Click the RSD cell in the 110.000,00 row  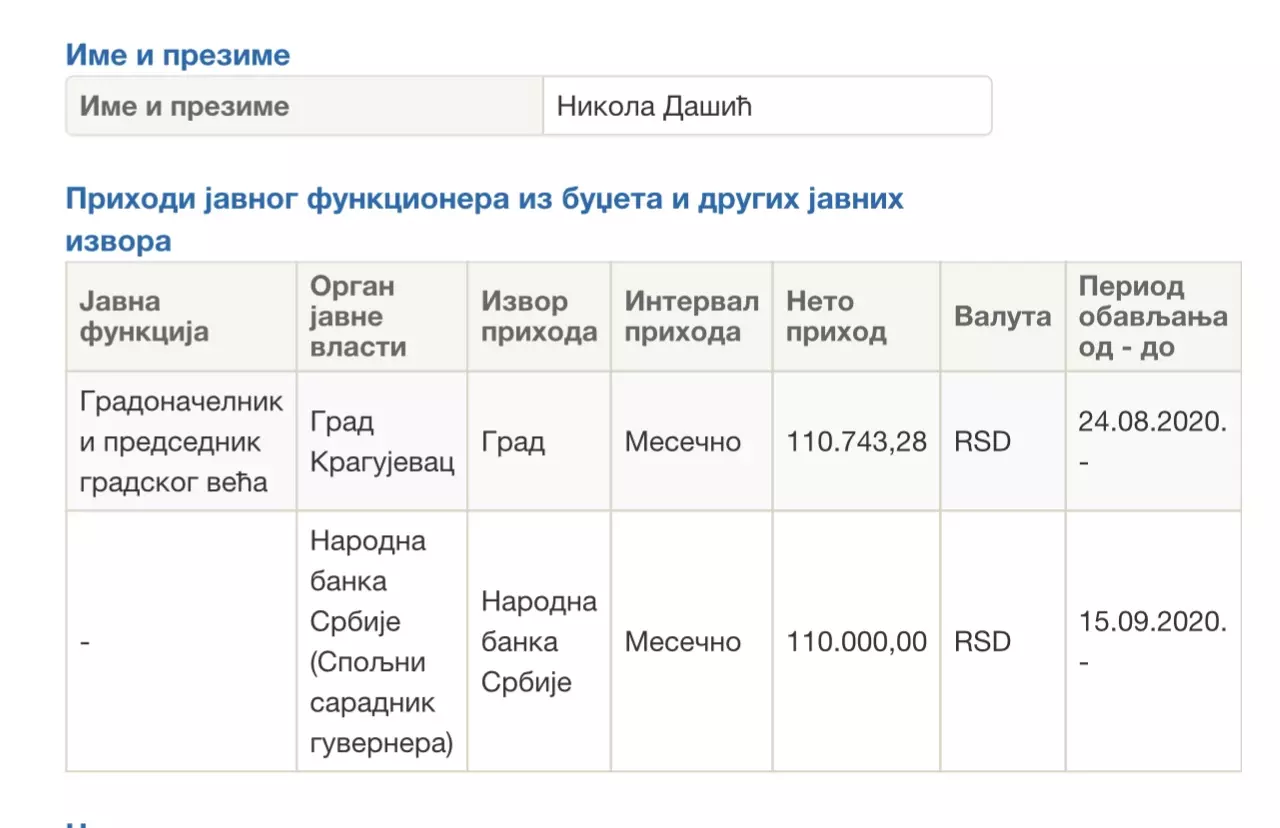pos(982,641)
